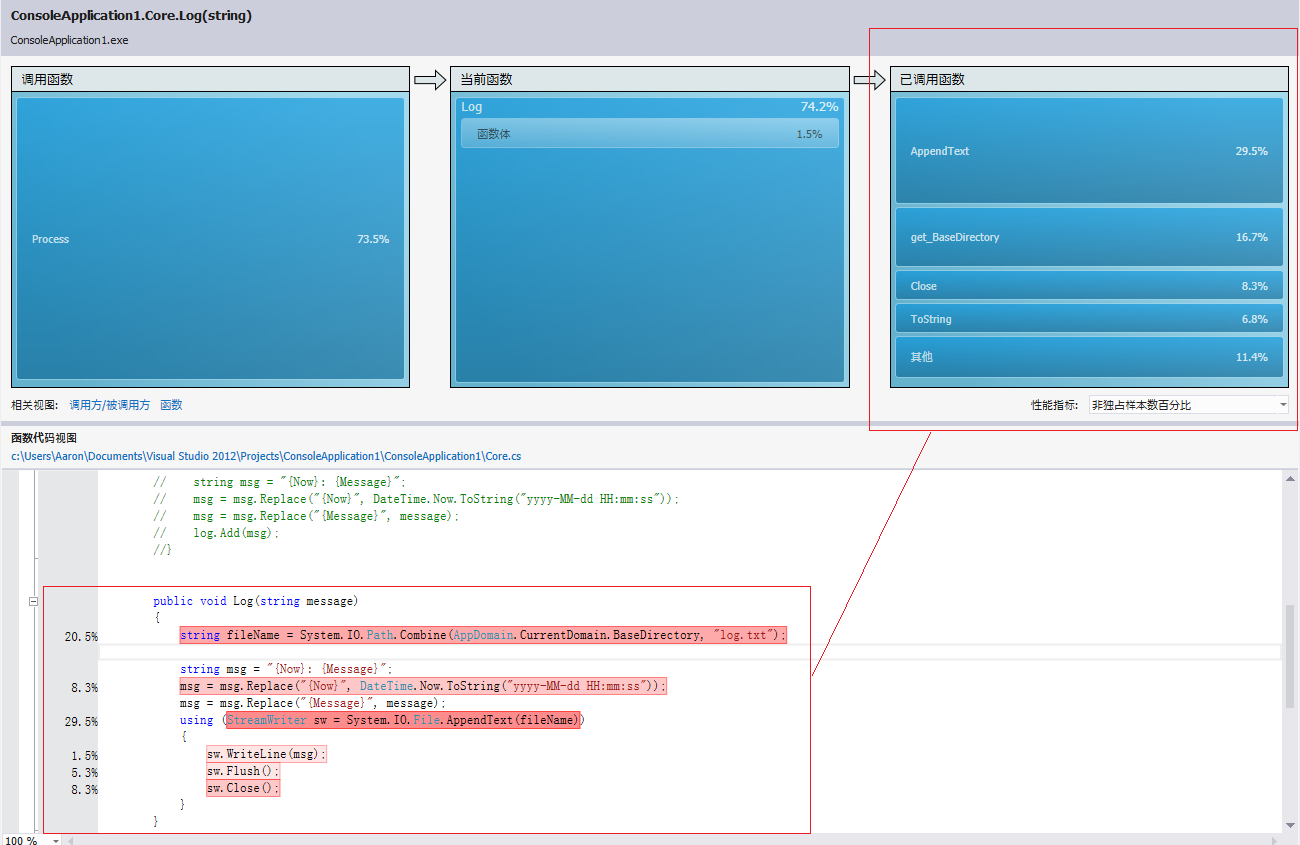Click the 函数体 function body bar
This screenshot has width=1300, height=845.
click(649, 134)
